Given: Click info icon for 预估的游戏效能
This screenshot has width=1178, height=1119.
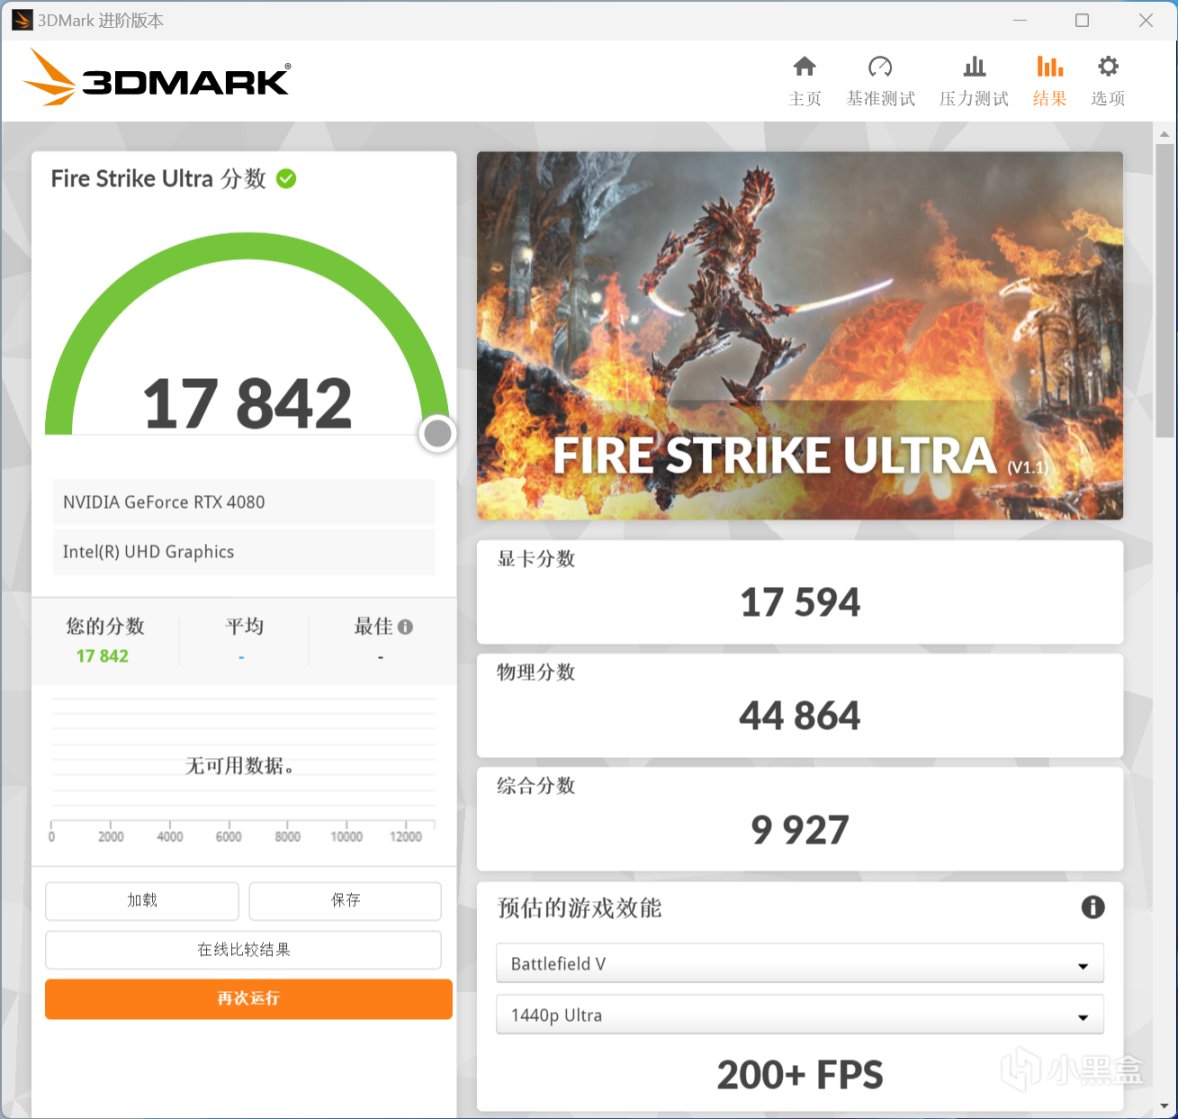Looking at the screenshot, I should click(x=1092, y=907).
